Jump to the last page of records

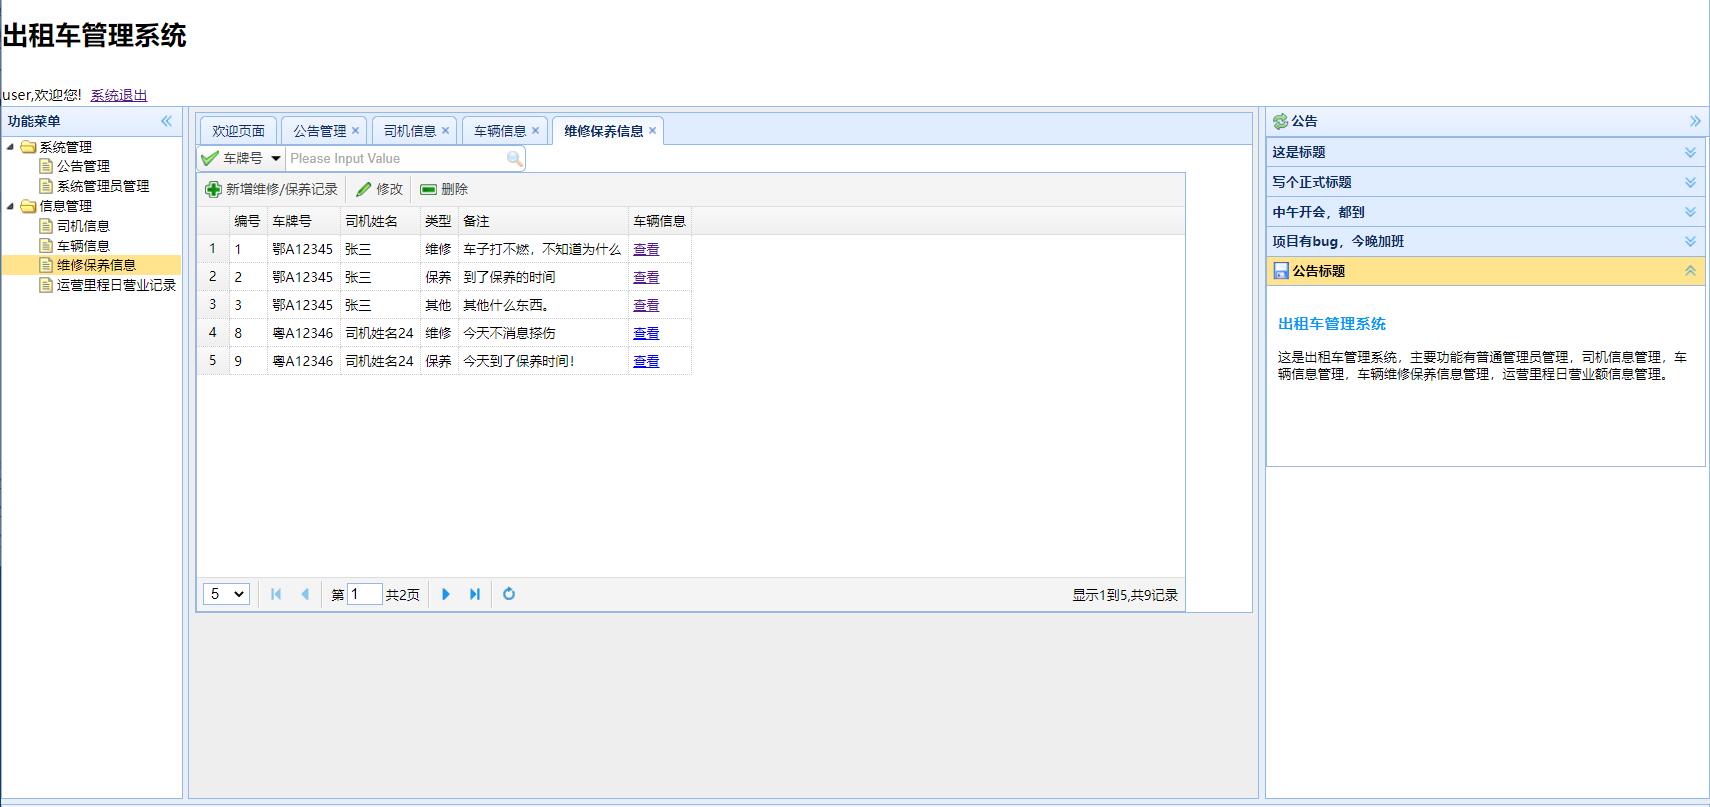point(475,594)
